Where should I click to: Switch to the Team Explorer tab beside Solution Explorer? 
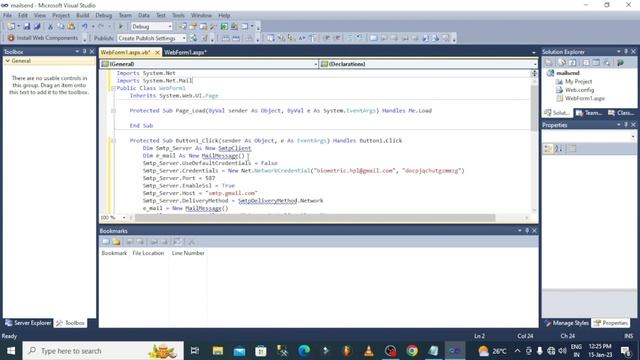click(x=589, y=113)
